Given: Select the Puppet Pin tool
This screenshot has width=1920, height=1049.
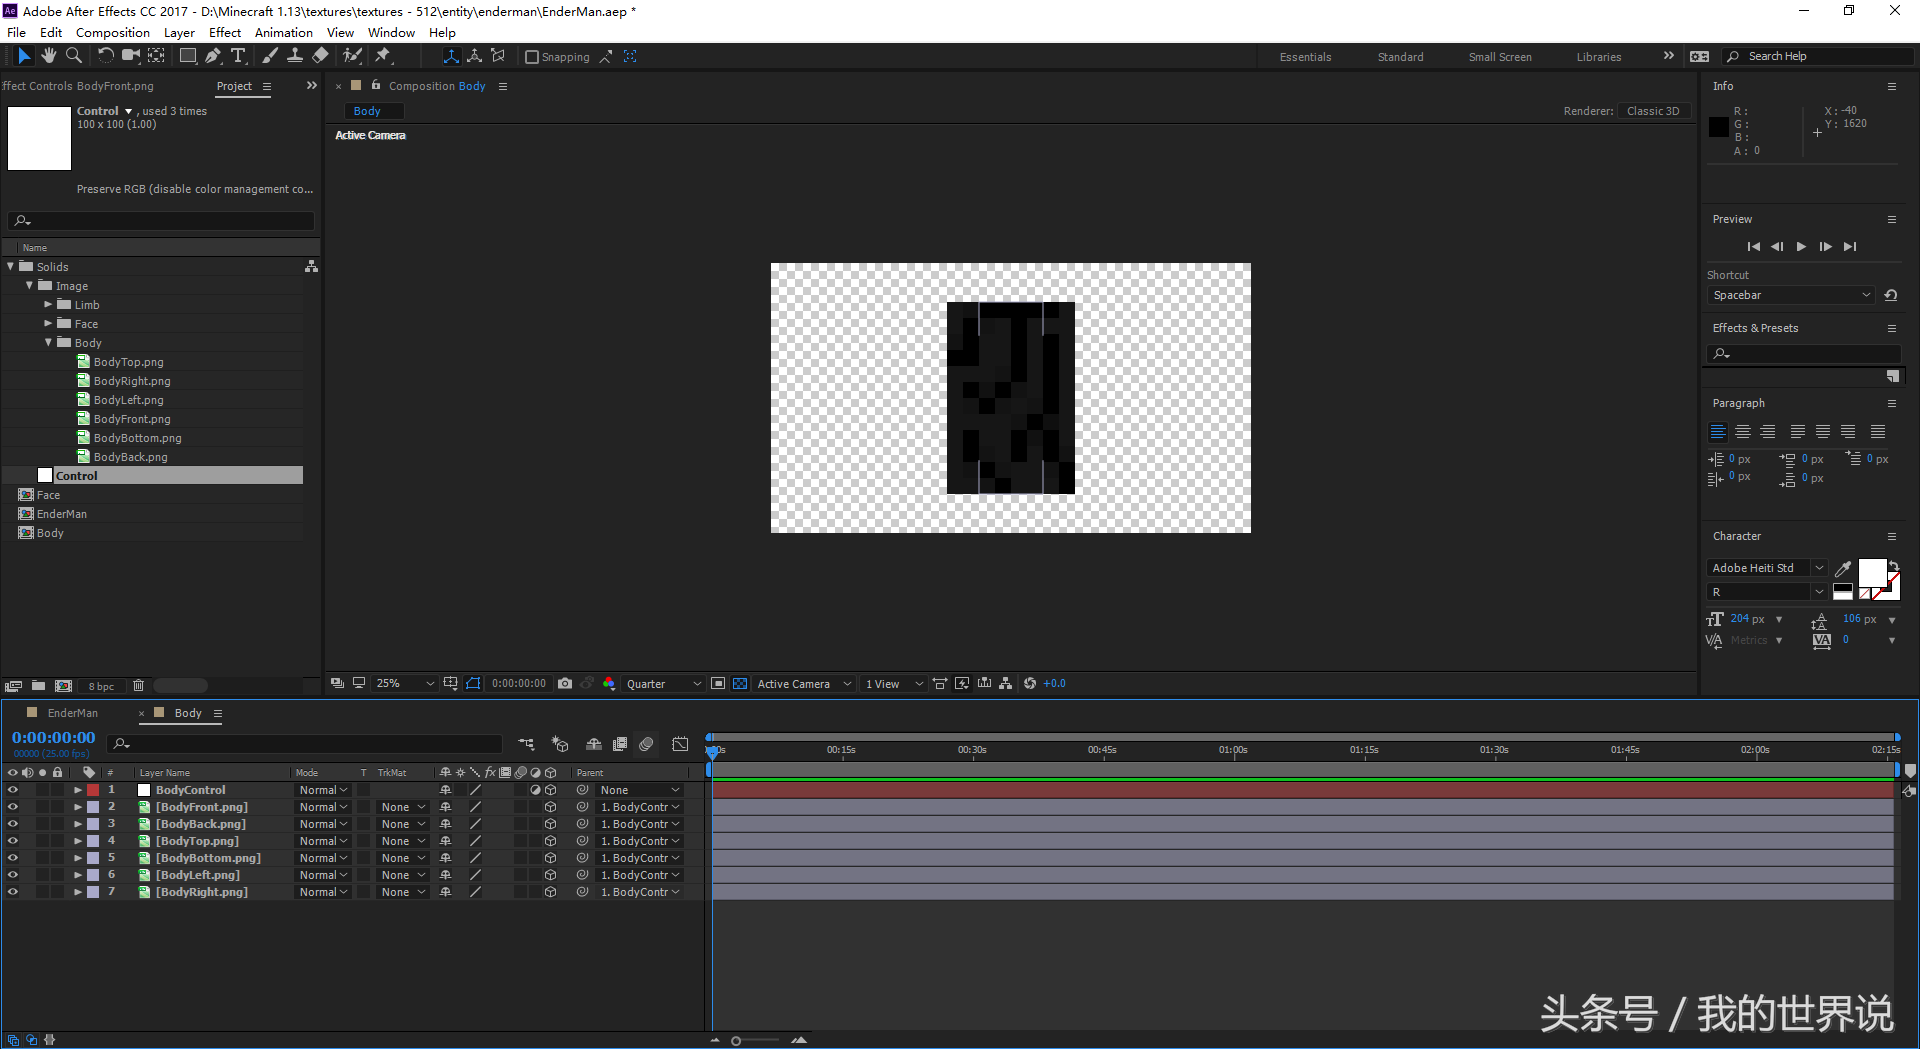Looking at the screenshot, I should [x=382, y=56].
